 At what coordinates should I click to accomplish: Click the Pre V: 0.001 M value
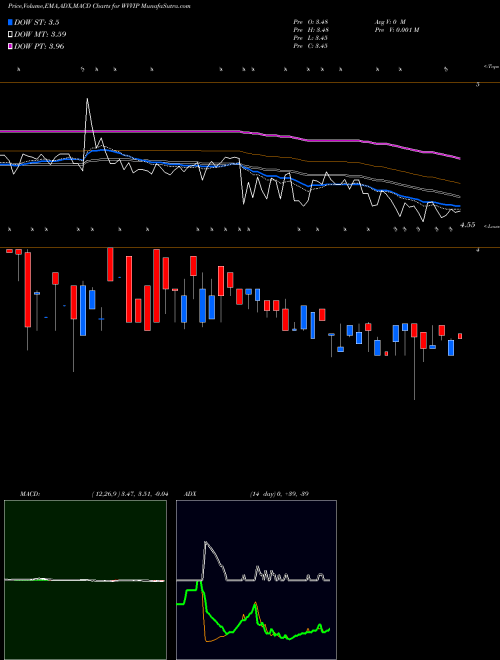click(x=396, y=30)
